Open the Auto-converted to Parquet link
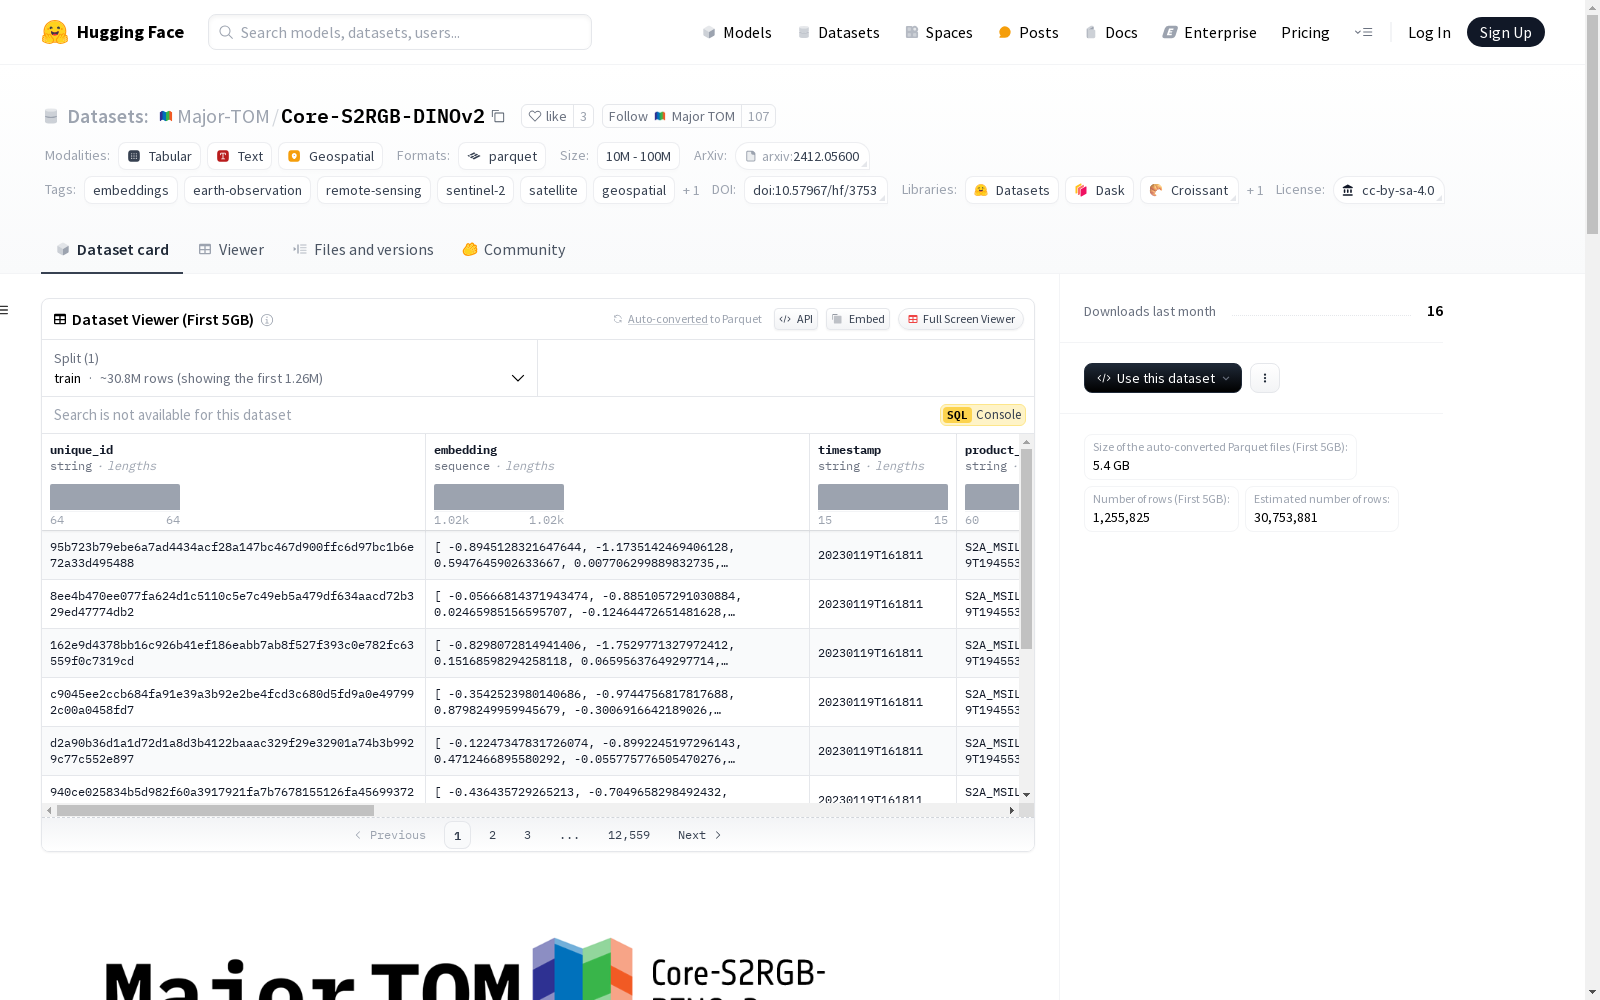This screenshot has width=1600, height=1000. pos(687,319)
